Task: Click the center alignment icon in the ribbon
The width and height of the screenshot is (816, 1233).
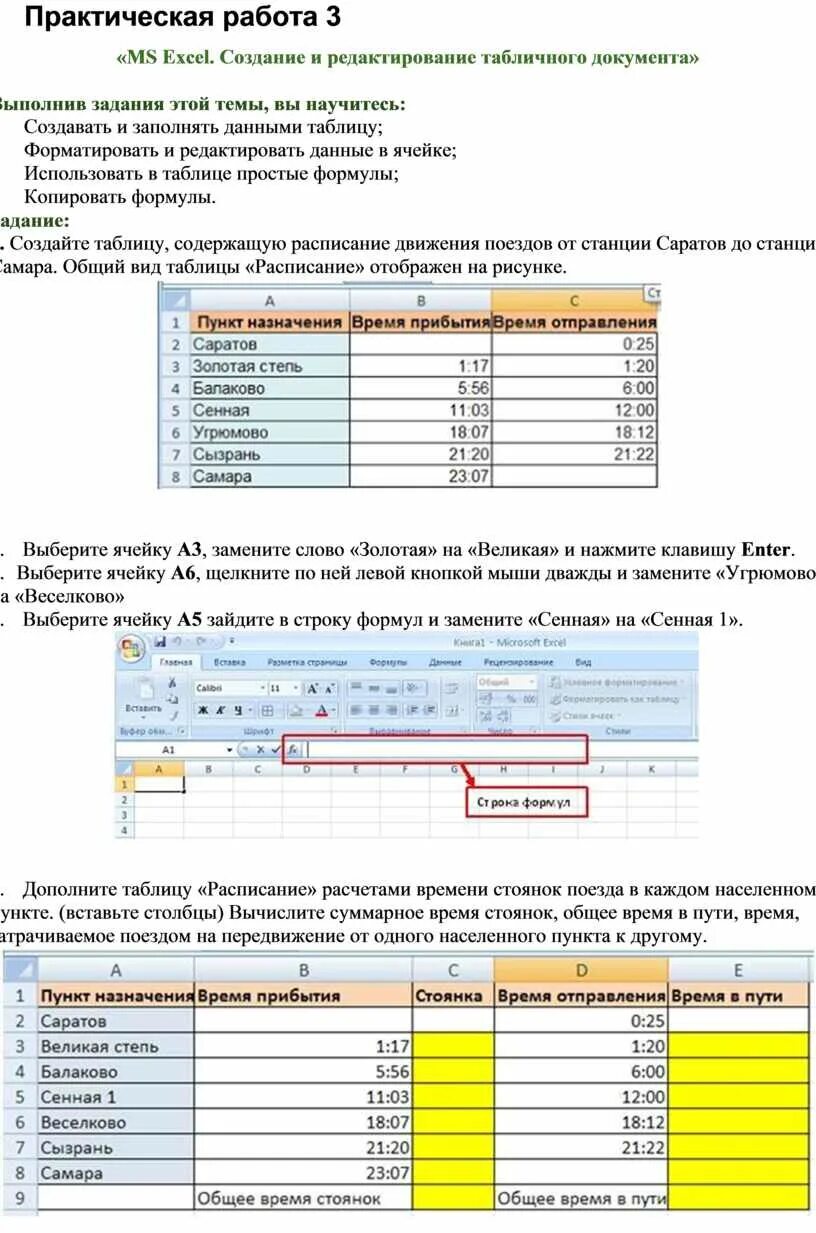Action: click(373, 709)
